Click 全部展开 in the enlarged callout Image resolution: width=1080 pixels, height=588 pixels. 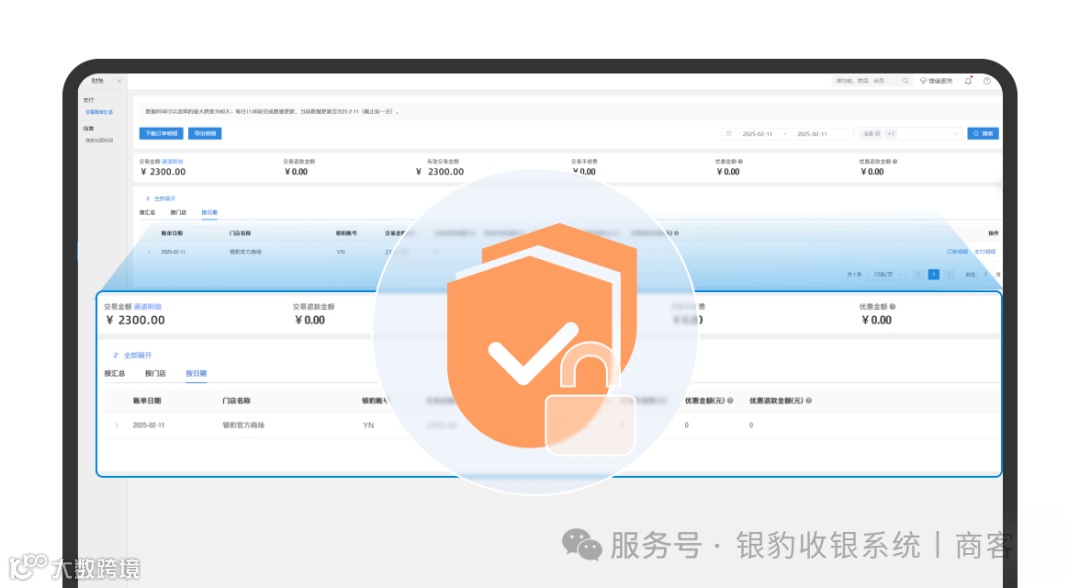pyautogui.click(x=132, y=355)
